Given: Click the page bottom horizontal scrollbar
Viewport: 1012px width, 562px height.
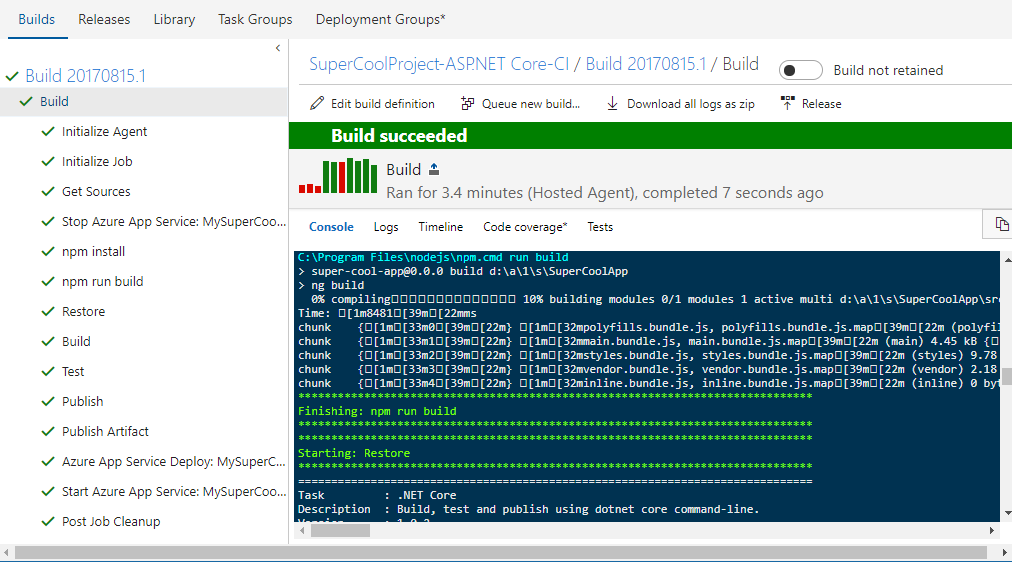Looking at the screenshot, I should tap(500, 553).
